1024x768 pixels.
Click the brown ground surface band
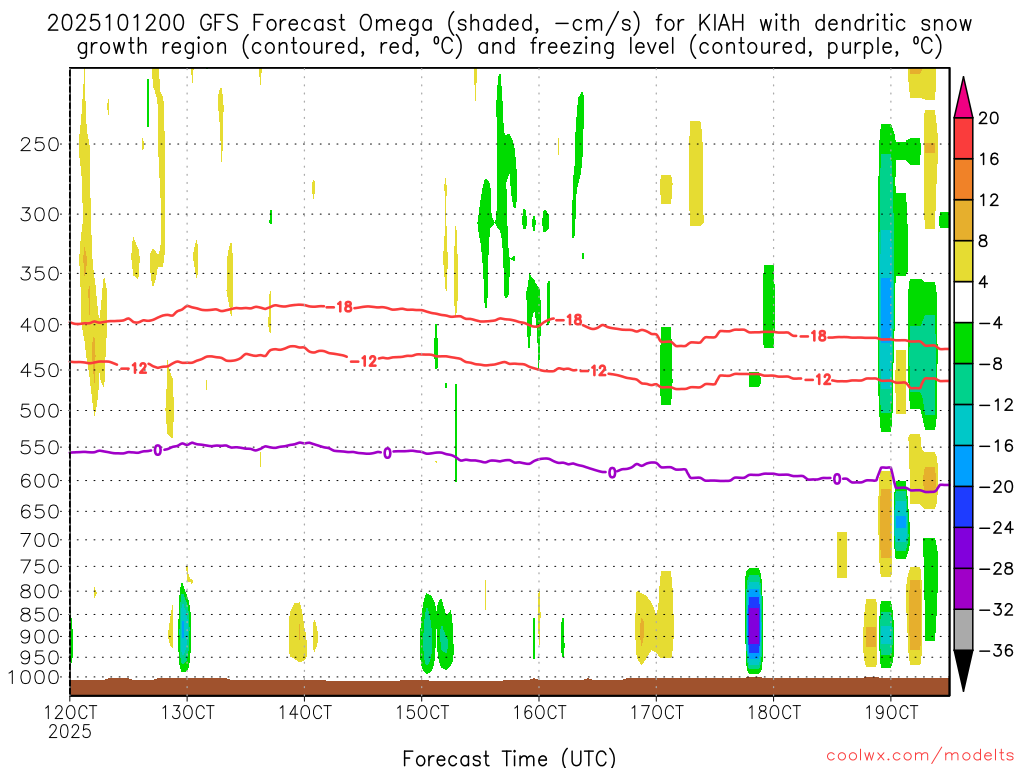[x=509, y=687]
